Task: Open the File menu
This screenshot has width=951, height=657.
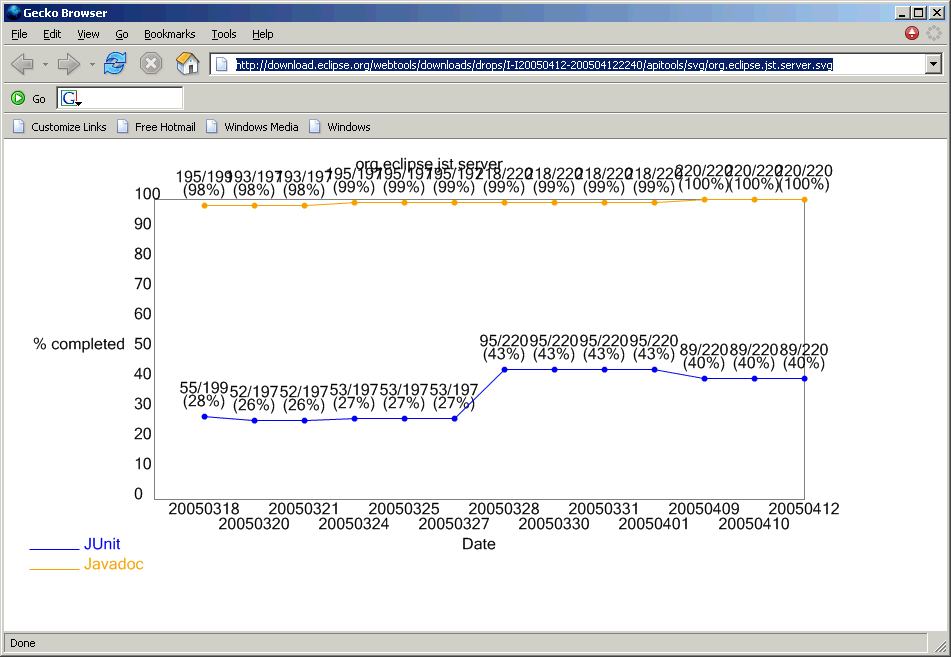Action: [x=19, y=34]
